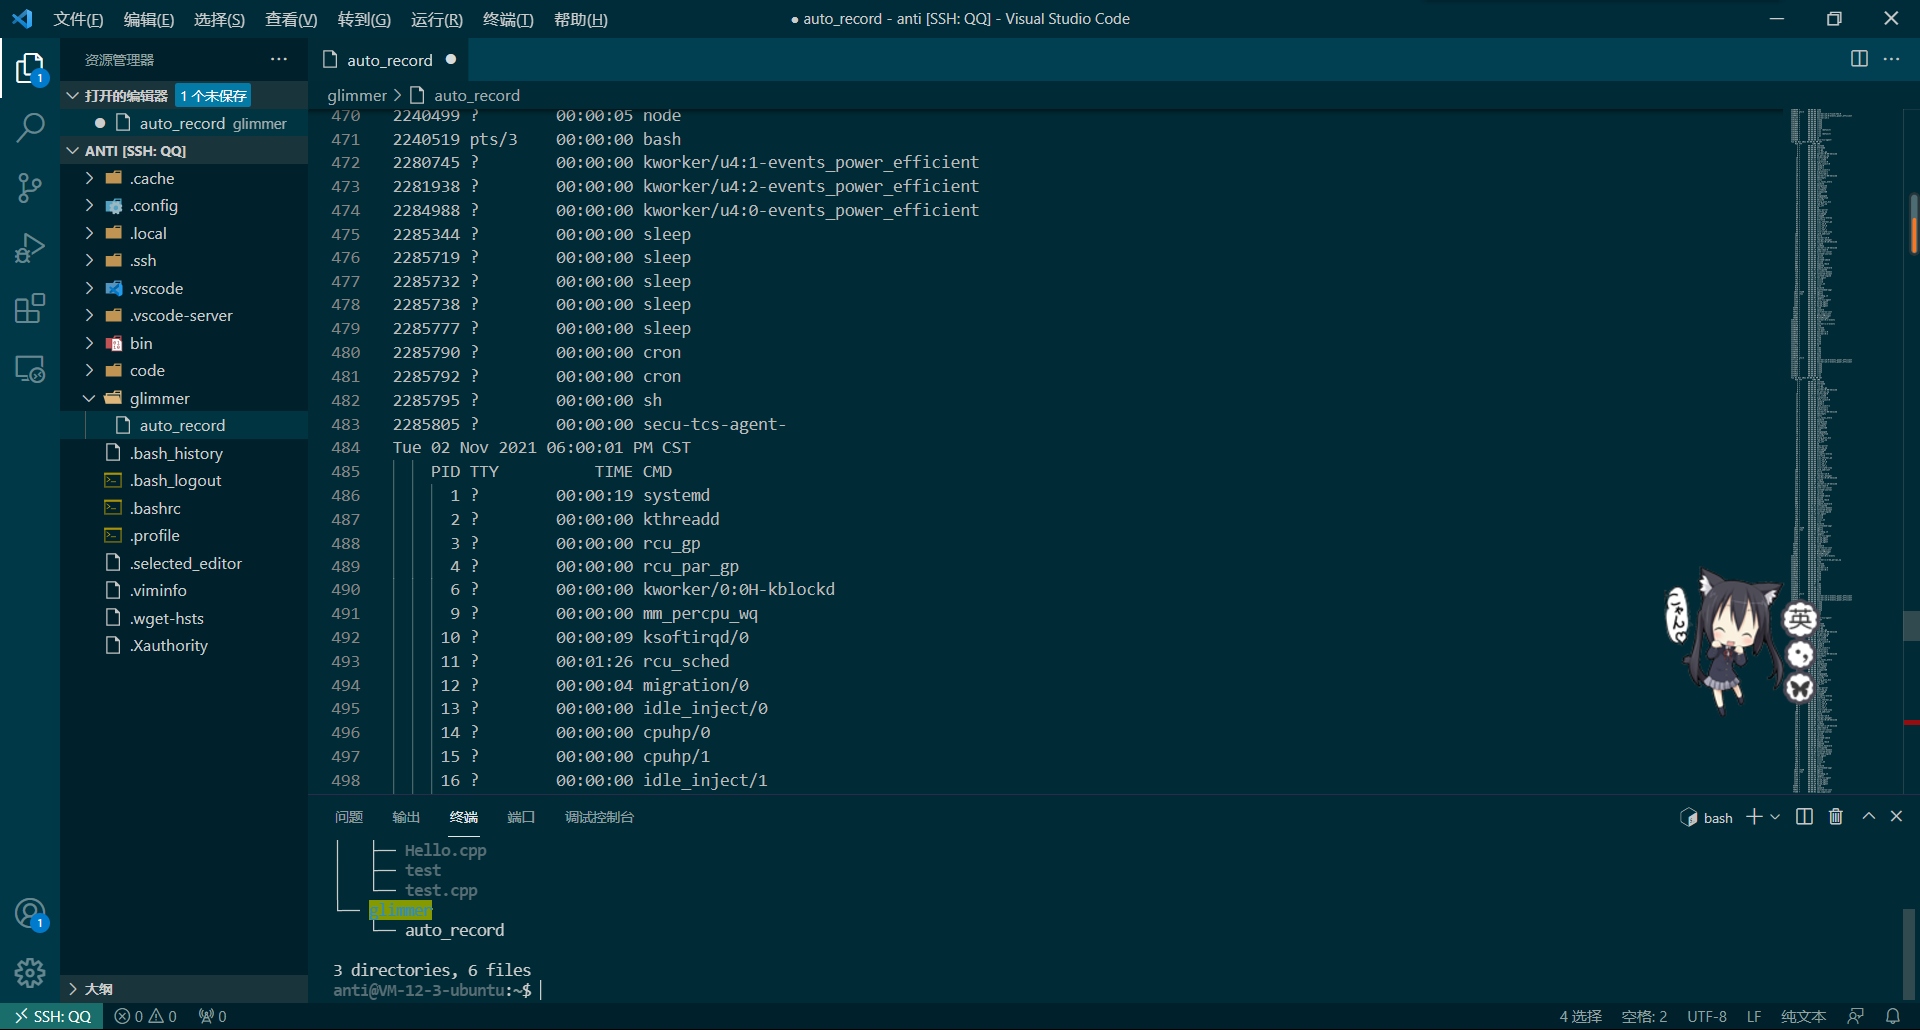Image resolution: width=1920 pixels, height=1030 pixels.
Task: Open the Extensions view
Action: (x=30, y=309)
